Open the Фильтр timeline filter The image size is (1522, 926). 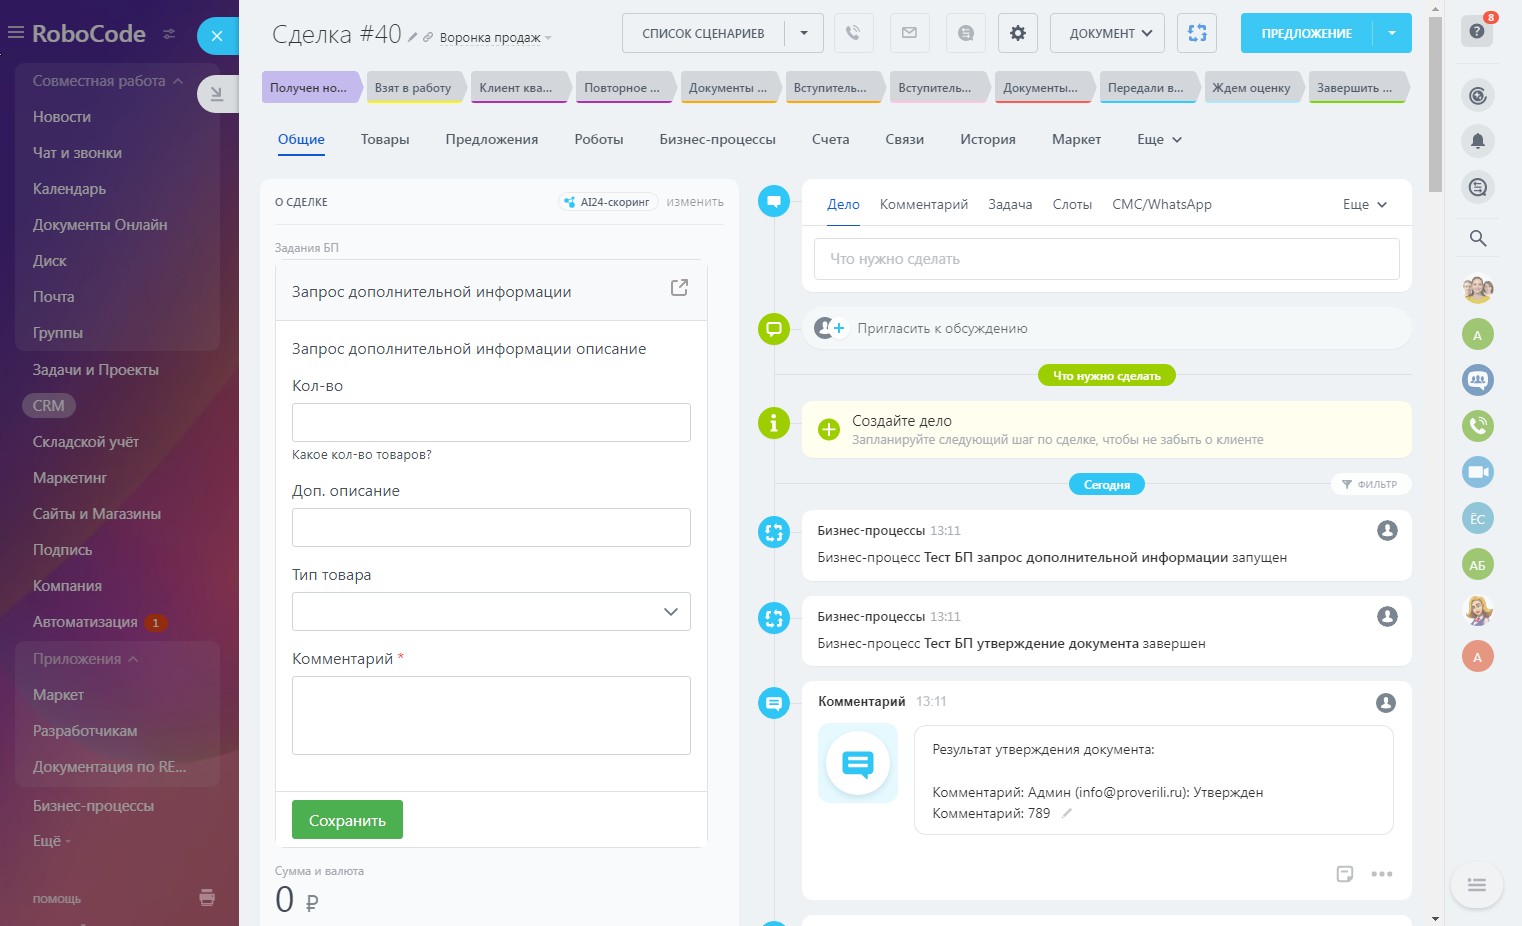(x=1370, y=484)
